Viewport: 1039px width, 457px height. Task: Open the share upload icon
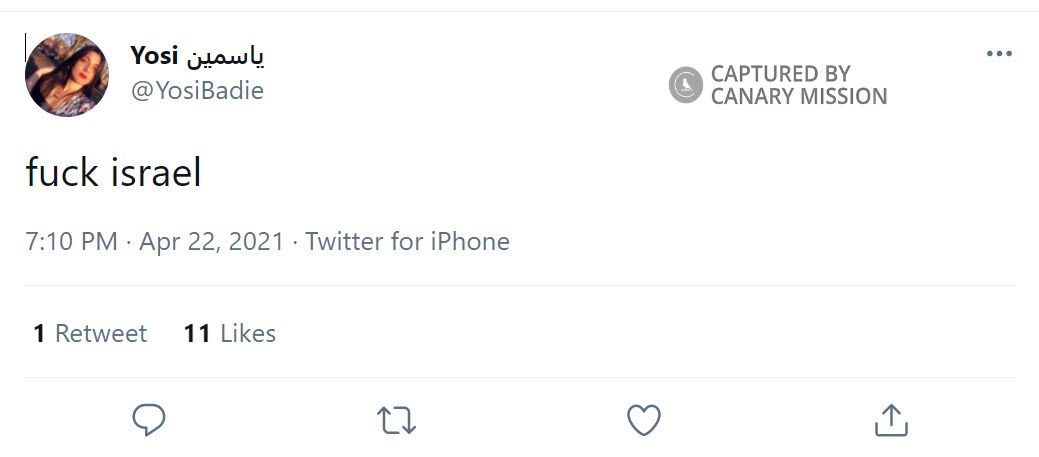click(891, 419)
